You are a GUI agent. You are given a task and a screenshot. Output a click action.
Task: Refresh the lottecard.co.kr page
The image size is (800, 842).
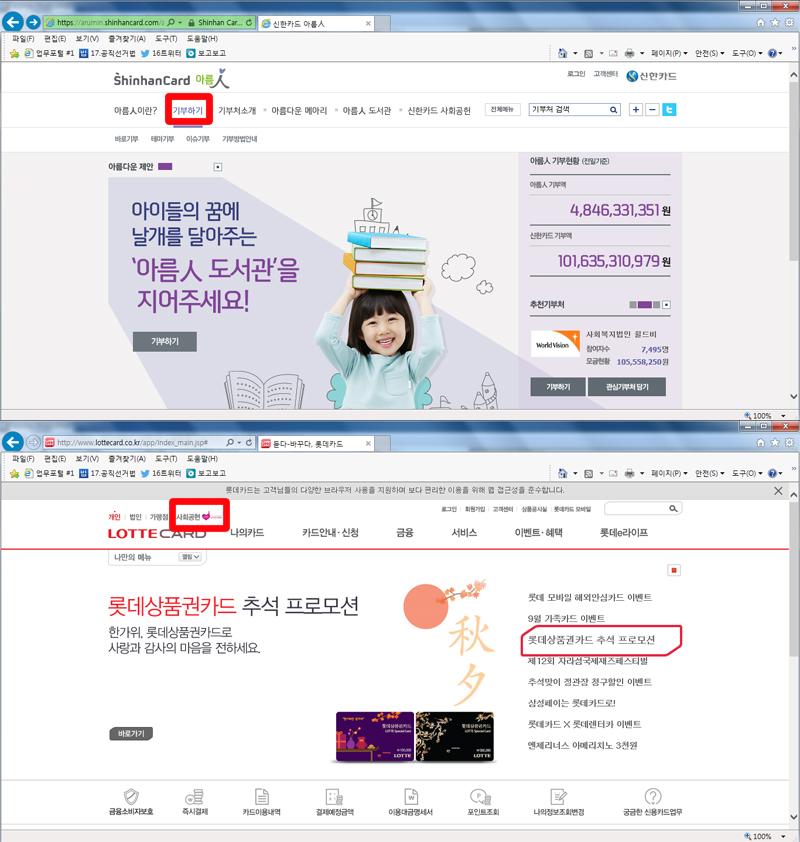coord(249,442)
